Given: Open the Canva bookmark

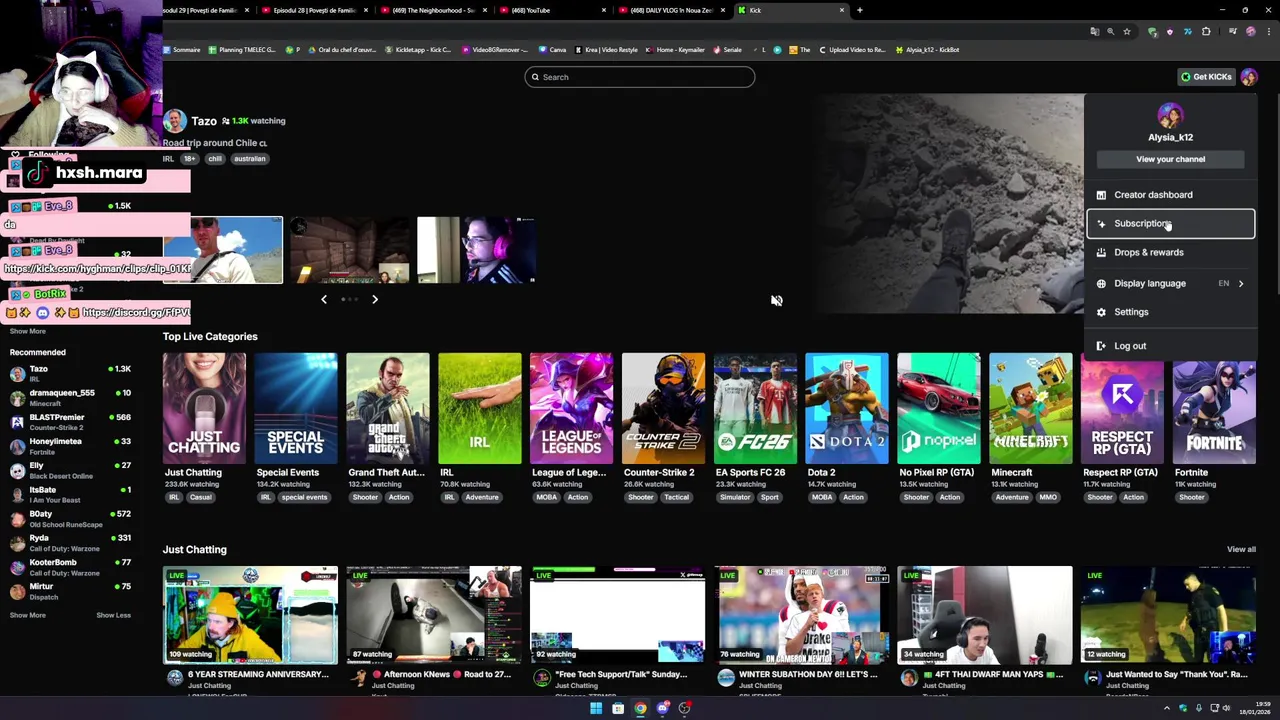Looking at the screenshot, I should point(552,49).
